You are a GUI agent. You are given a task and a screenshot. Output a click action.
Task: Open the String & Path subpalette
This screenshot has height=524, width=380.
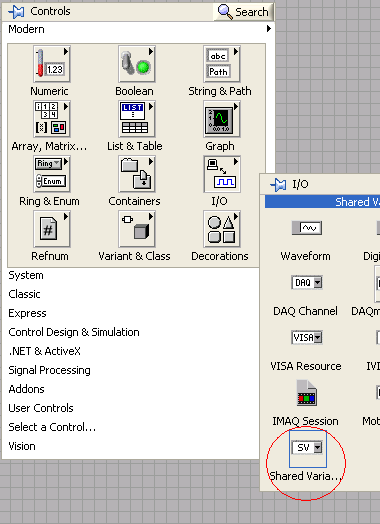point(222,64)
